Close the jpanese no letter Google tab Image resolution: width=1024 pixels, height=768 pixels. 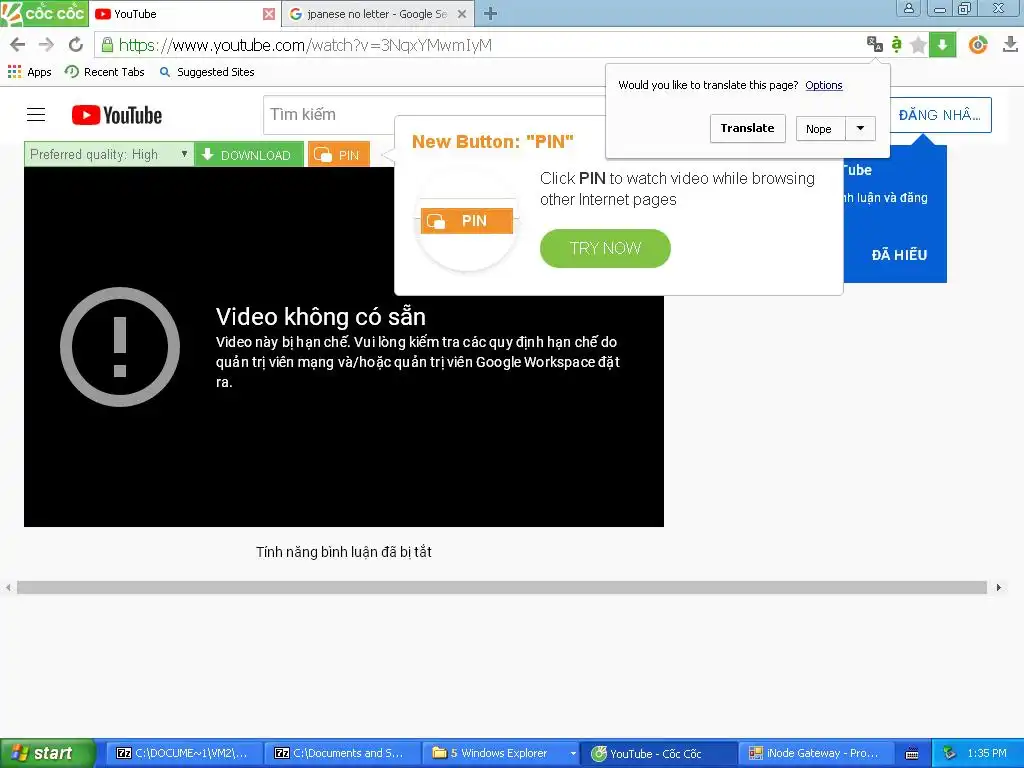[x=462, y=14]
